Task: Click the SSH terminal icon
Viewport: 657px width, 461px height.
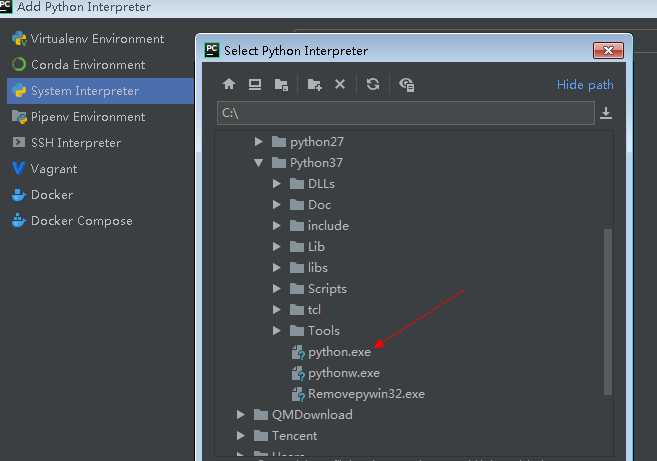Action: coord(18,142)
